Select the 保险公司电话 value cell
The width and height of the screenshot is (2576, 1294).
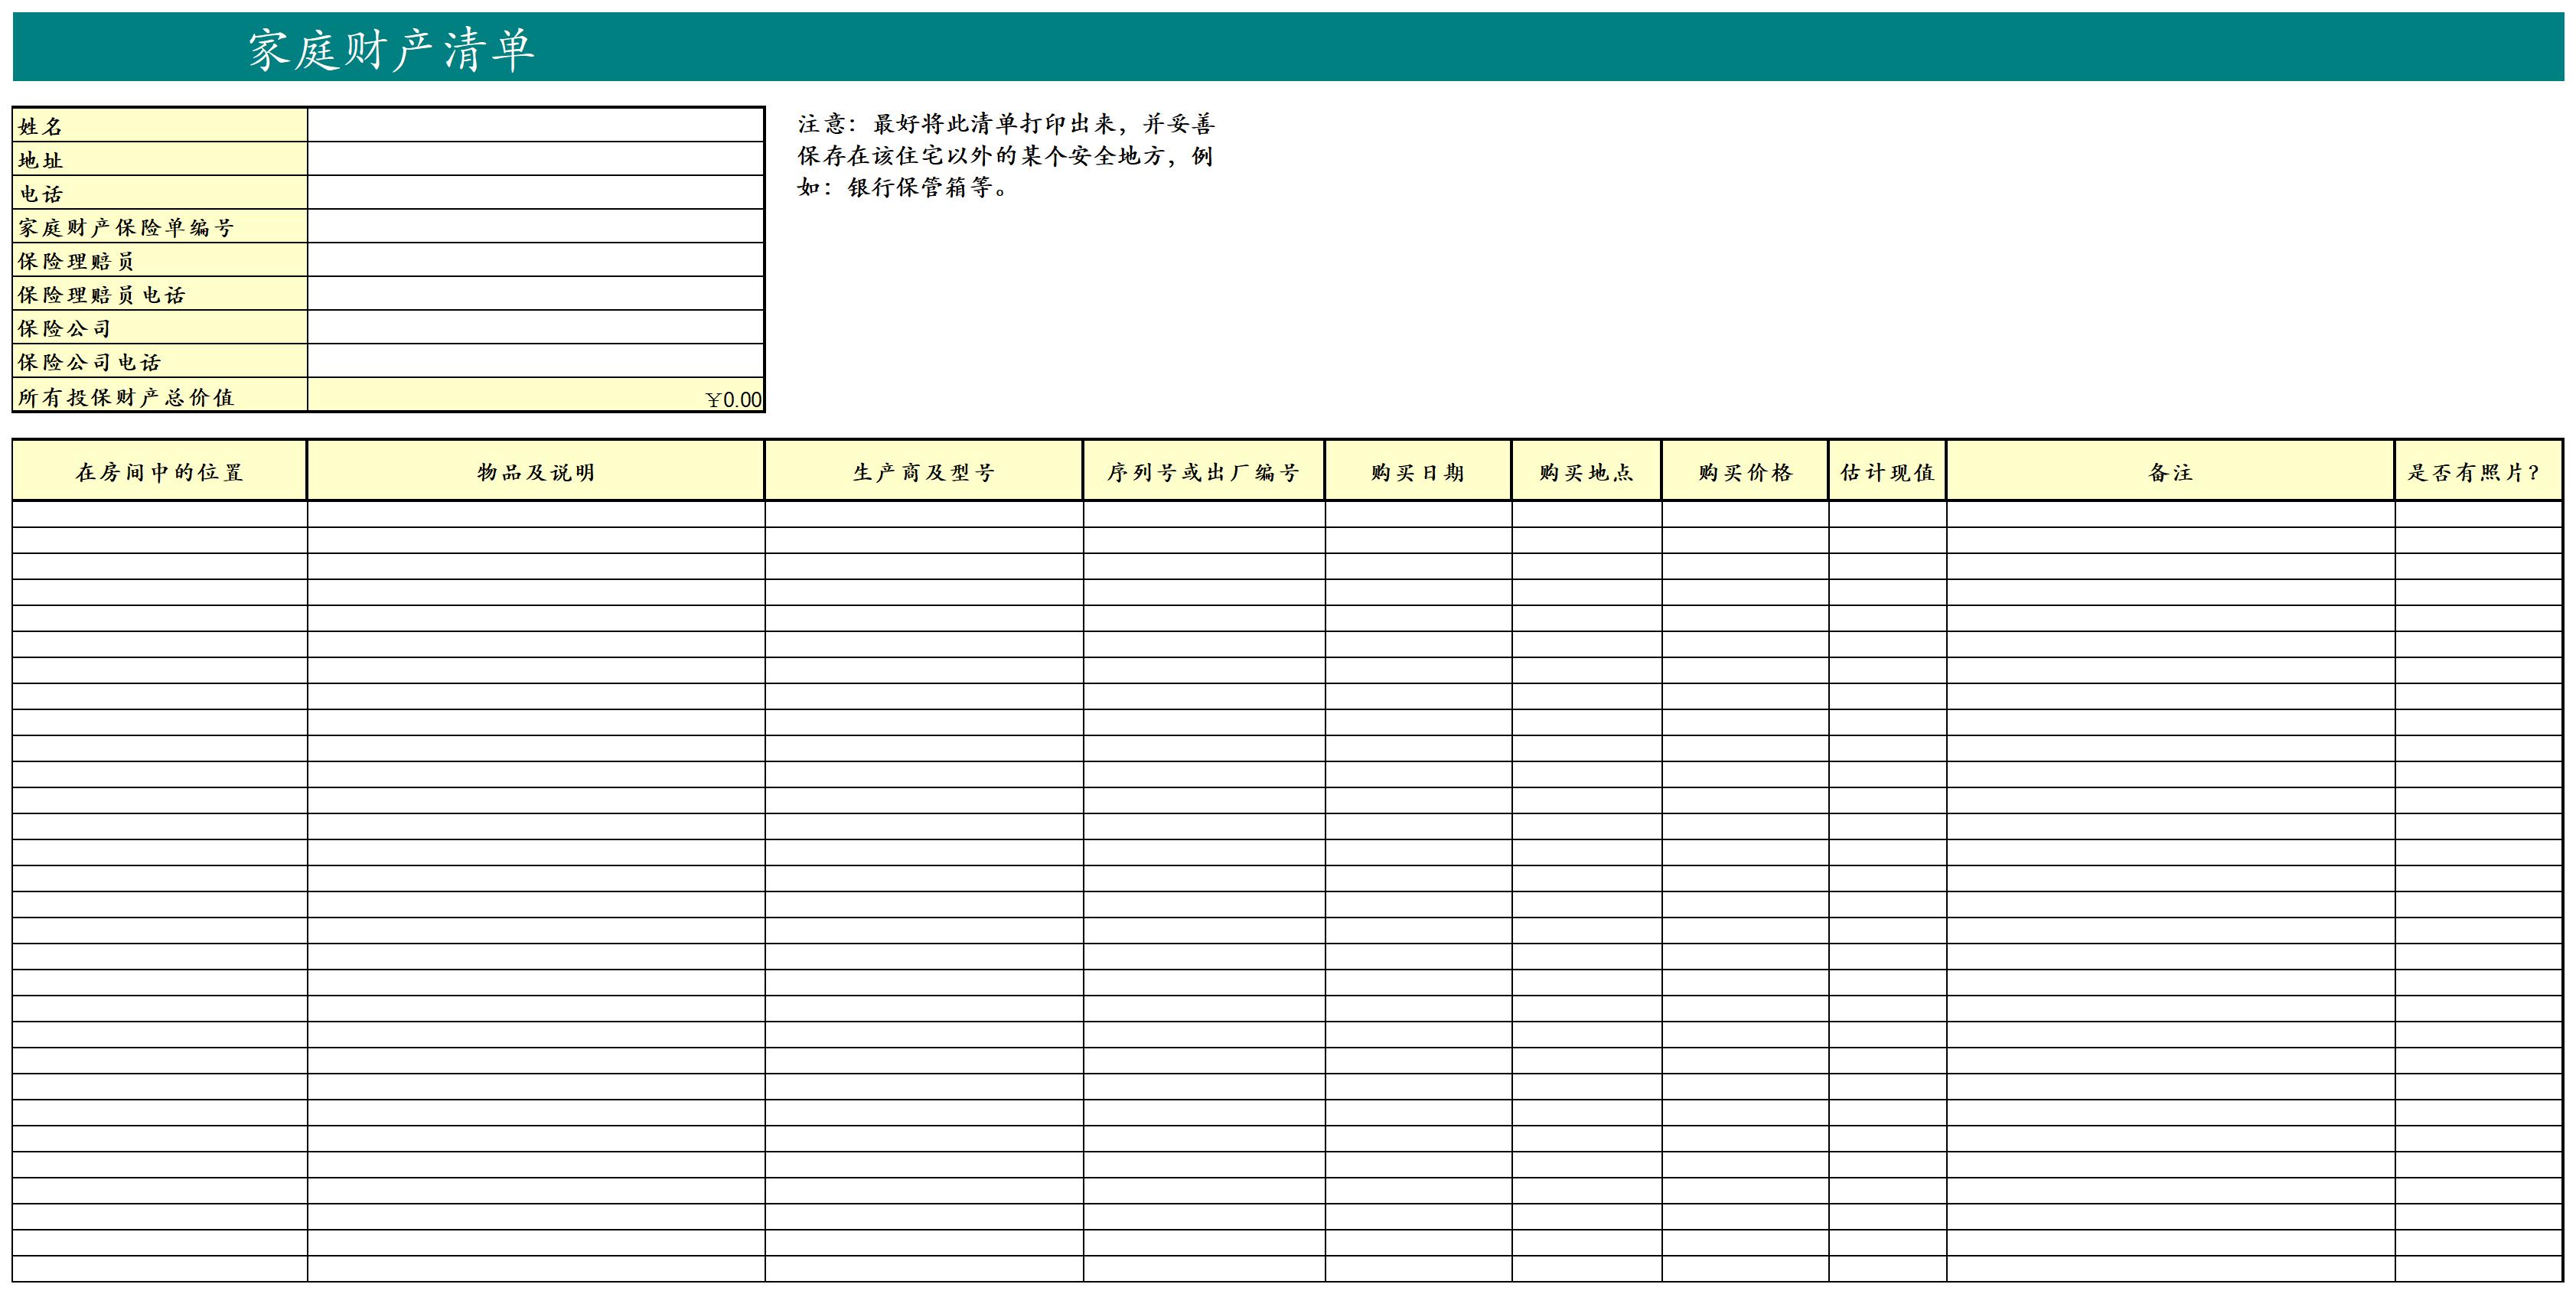point(535,361)
